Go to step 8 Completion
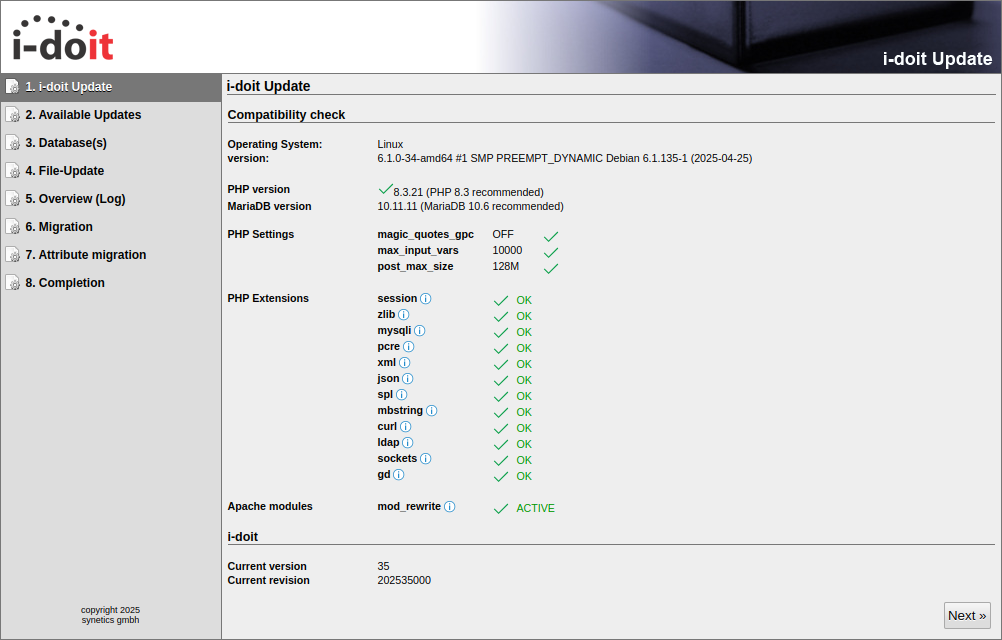 tap(65, 283)
